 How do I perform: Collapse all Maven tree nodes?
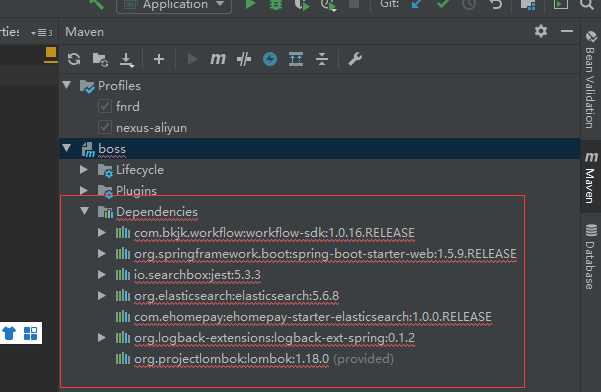(x=322, y=59)
